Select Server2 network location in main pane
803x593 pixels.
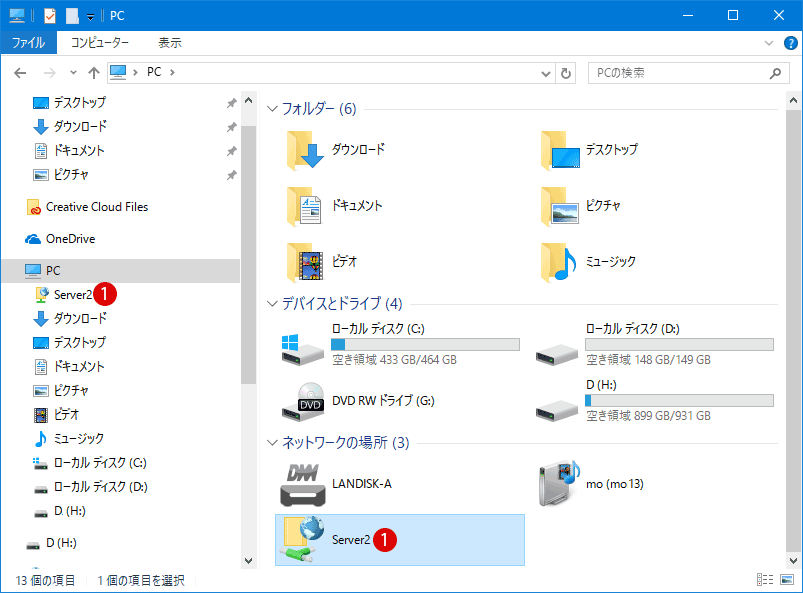[x=400, y=540]
